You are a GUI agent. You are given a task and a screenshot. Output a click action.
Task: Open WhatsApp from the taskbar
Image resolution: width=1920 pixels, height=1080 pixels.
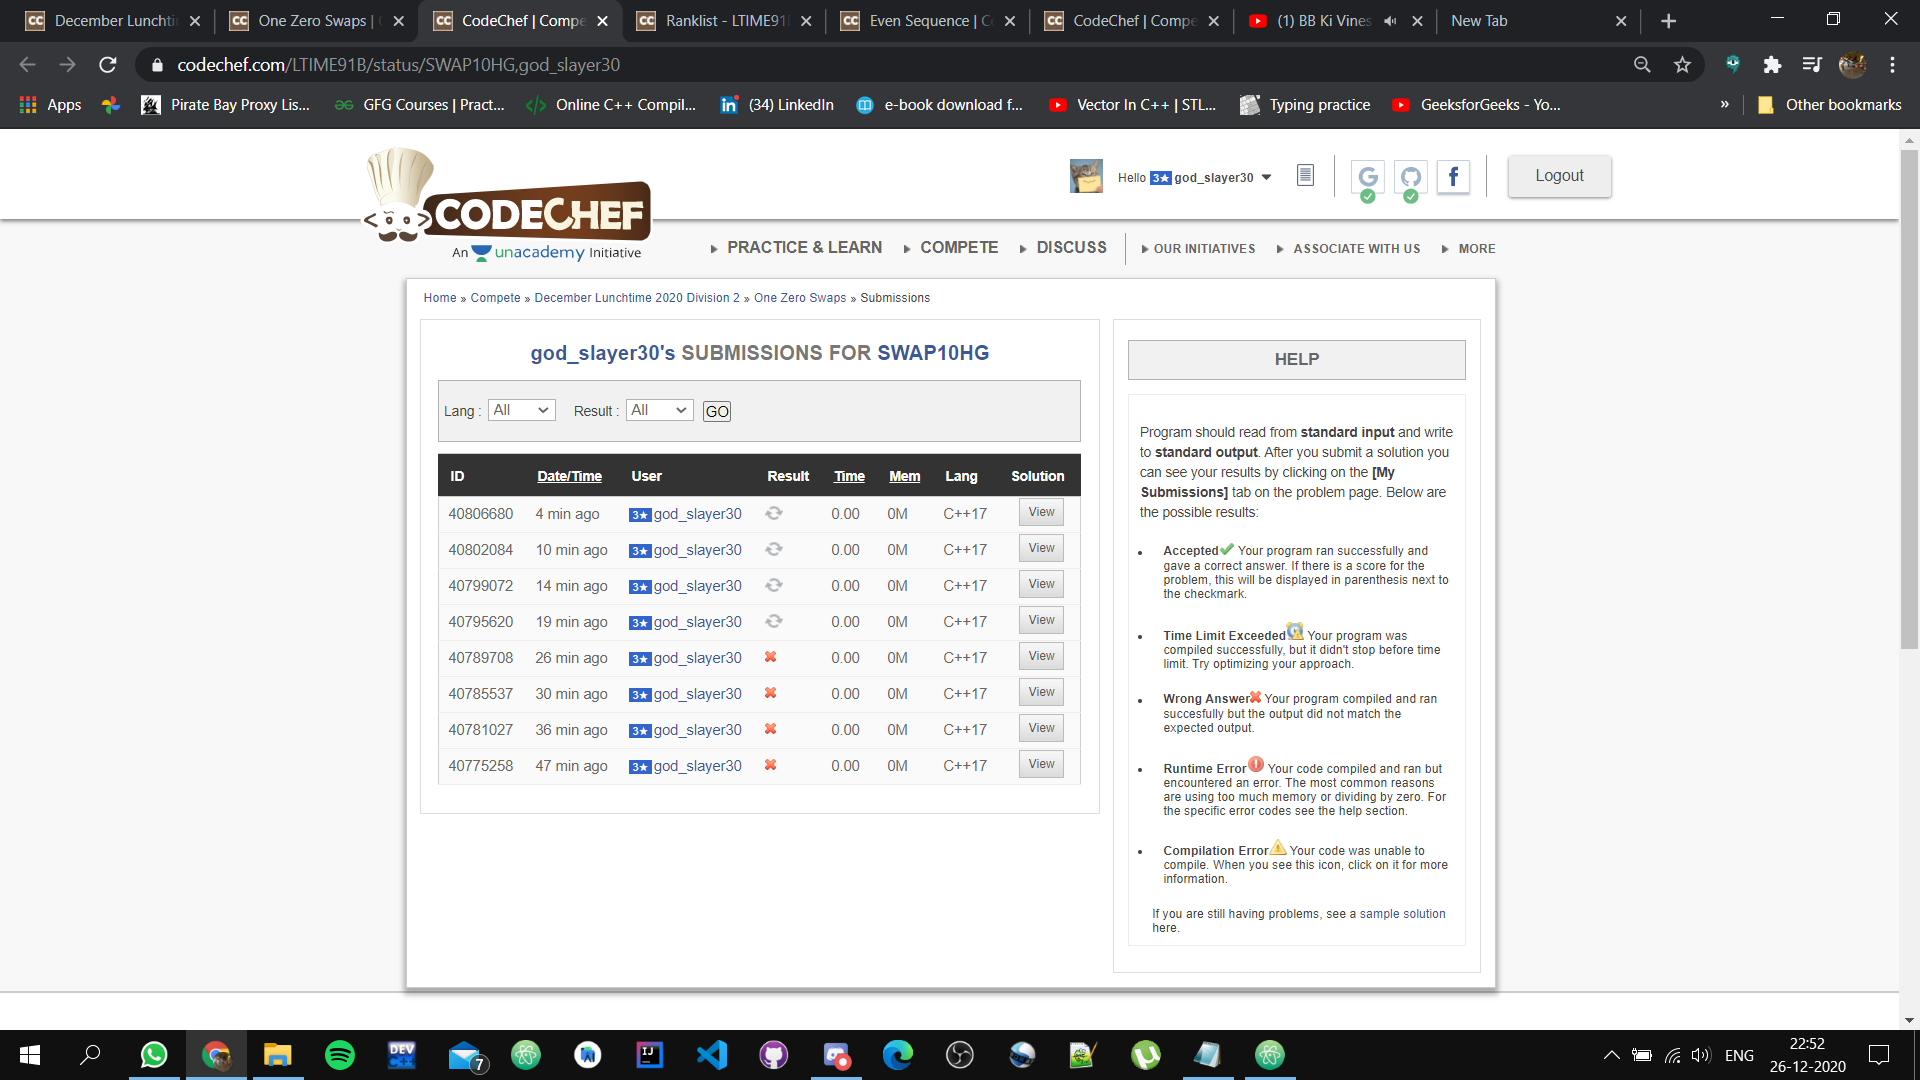(x=153, y=1055)
